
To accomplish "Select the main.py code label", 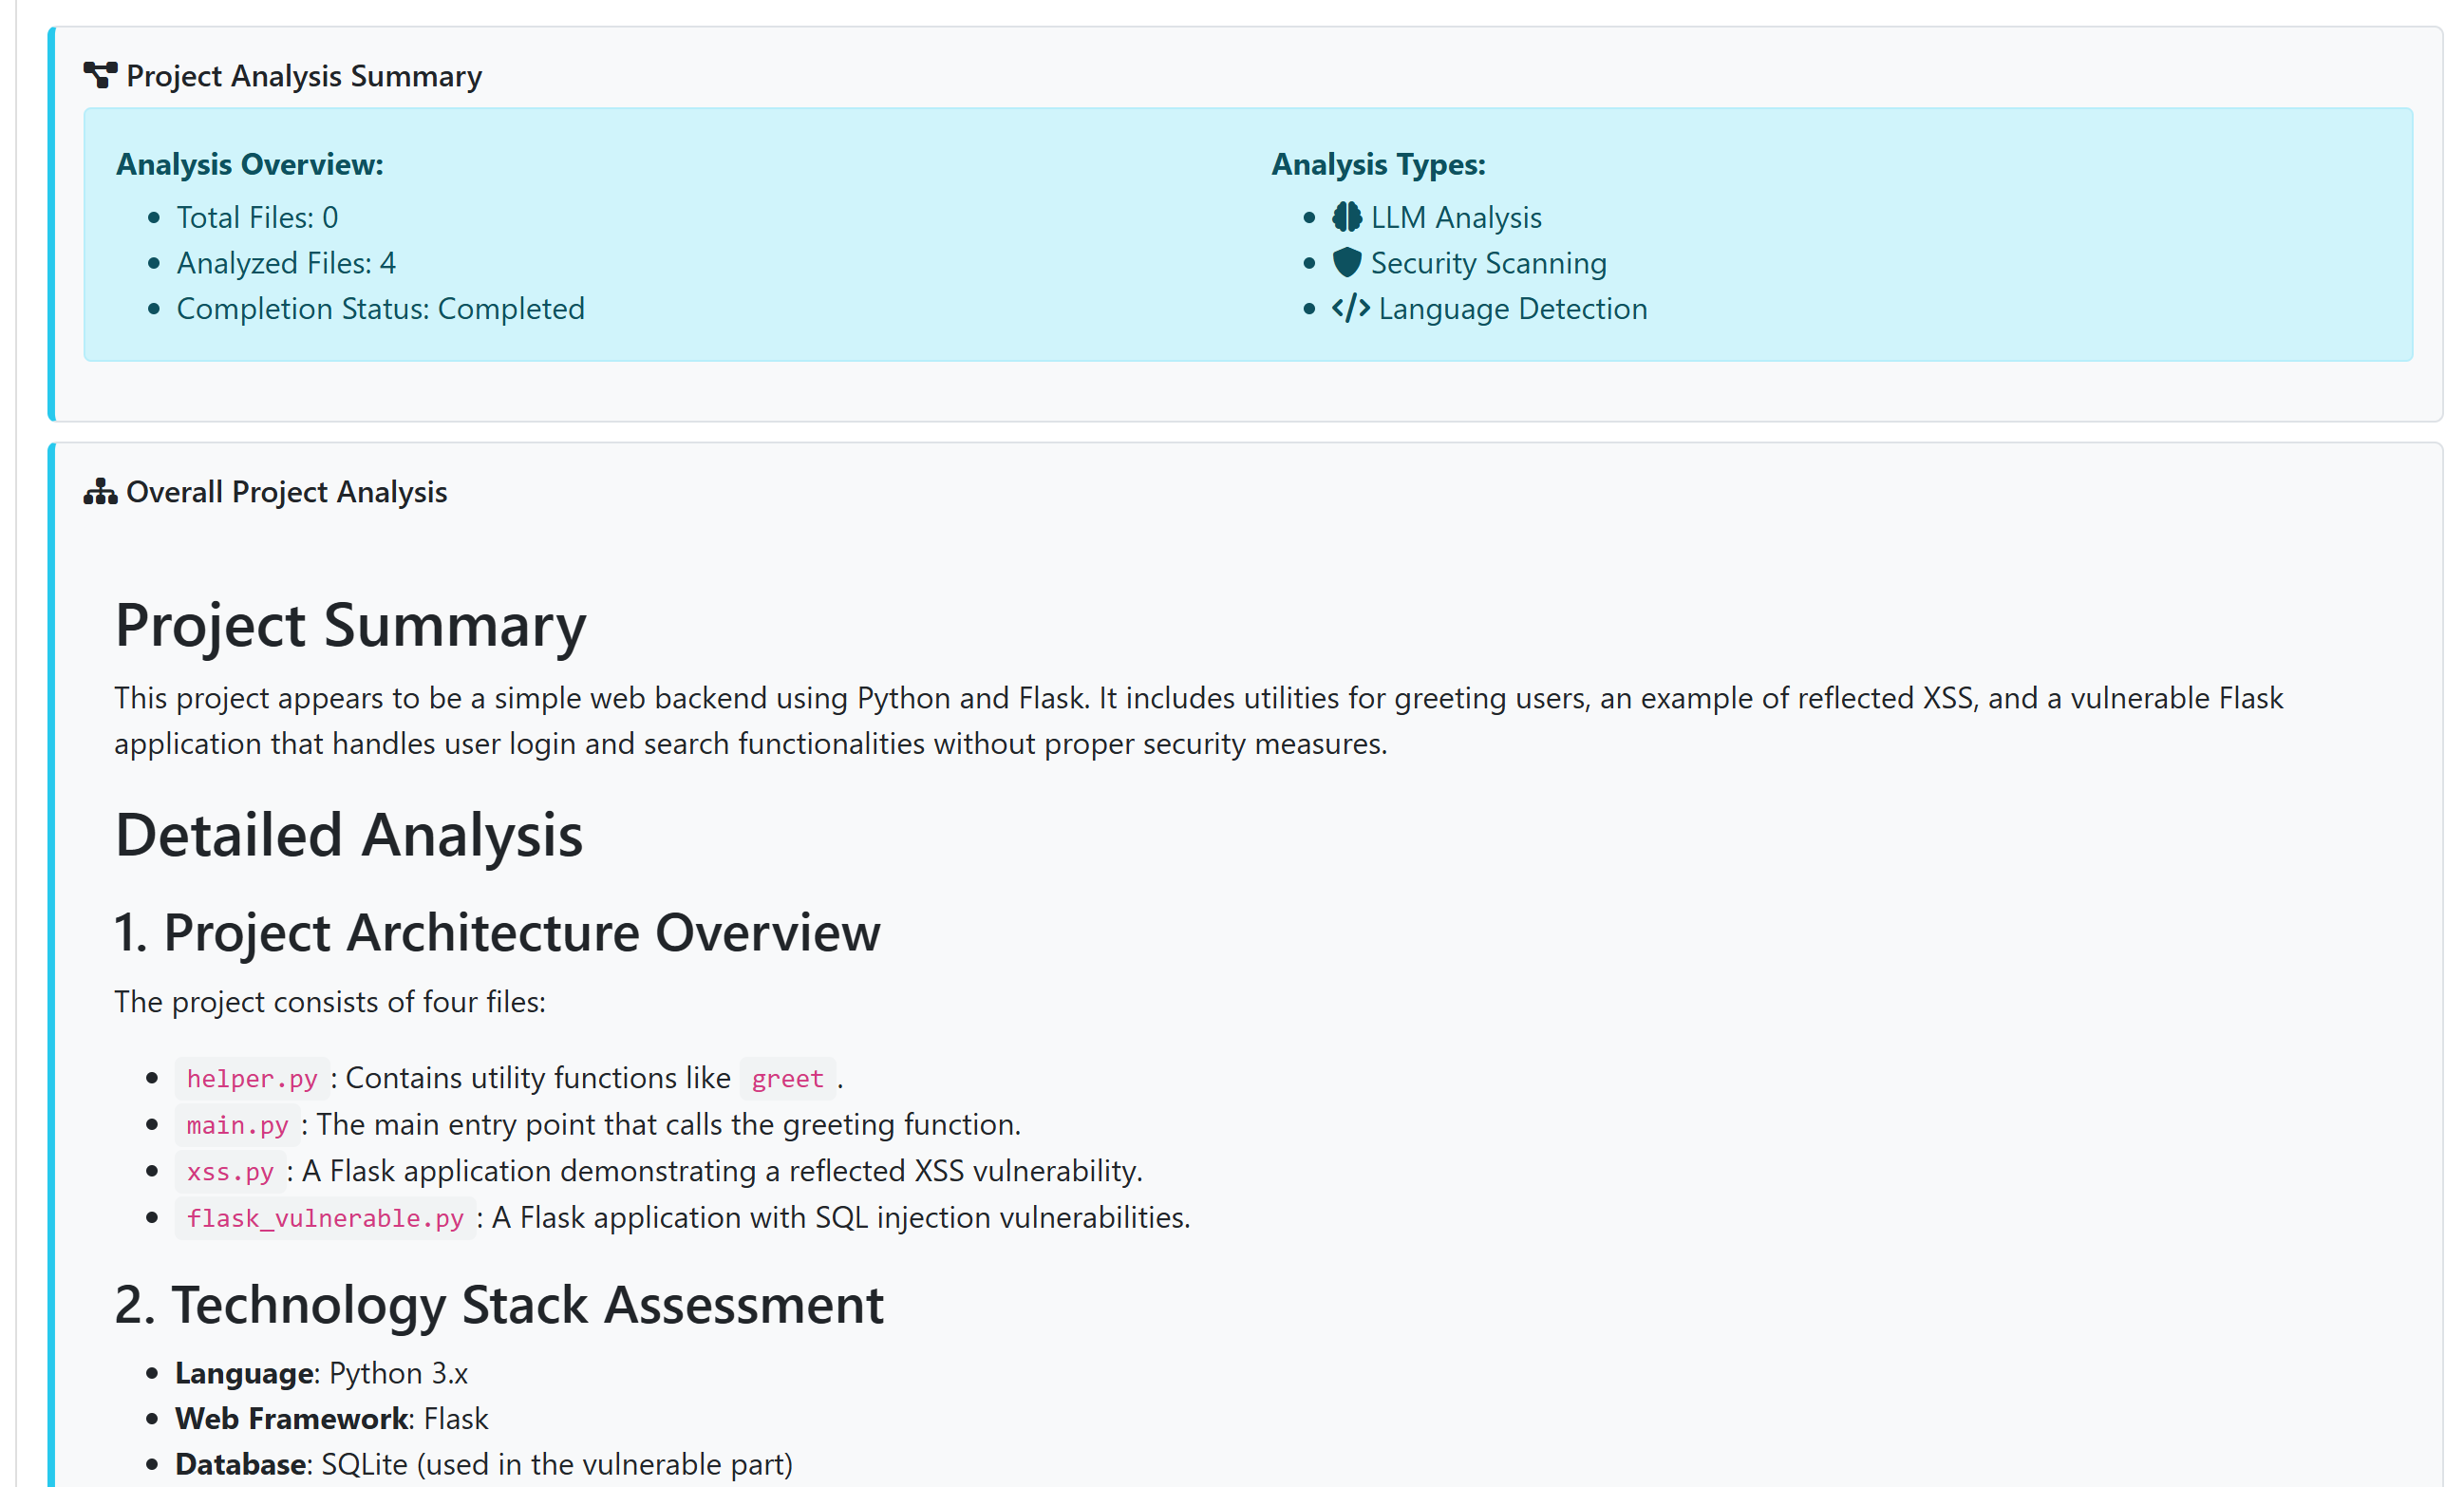I will pos(237,1126).
